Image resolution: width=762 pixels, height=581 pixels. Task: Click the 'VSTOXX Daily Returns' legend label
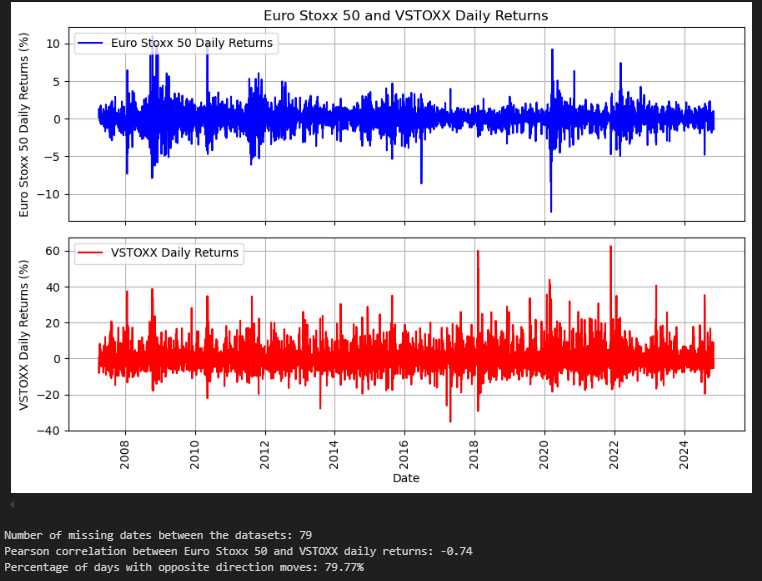175,253
